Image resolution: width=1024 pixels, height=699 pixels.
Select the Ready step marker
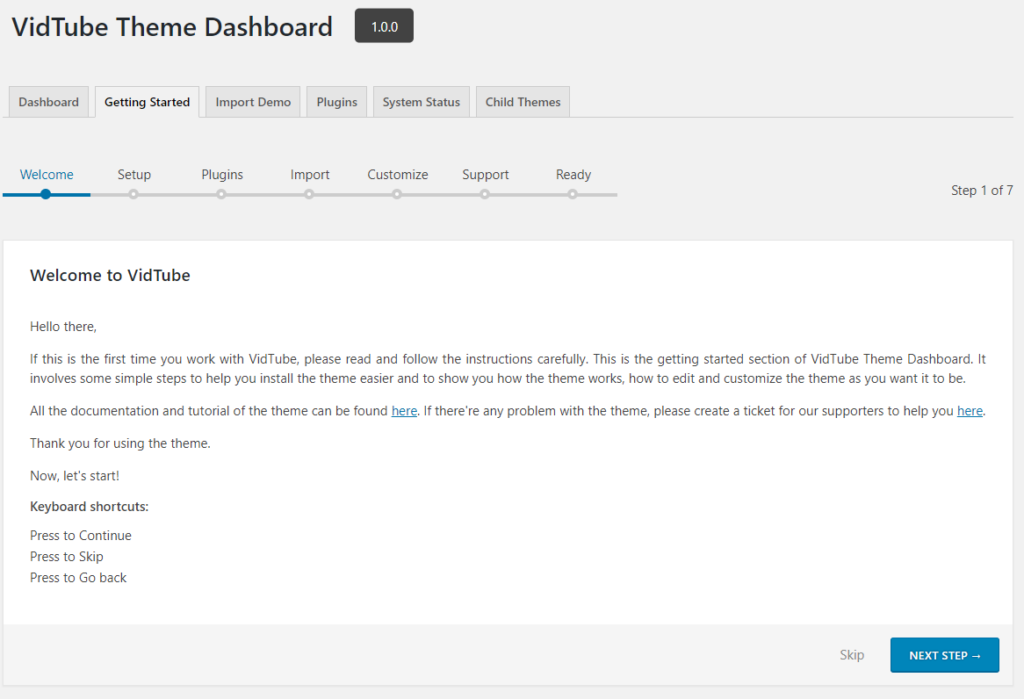[573, 195]
